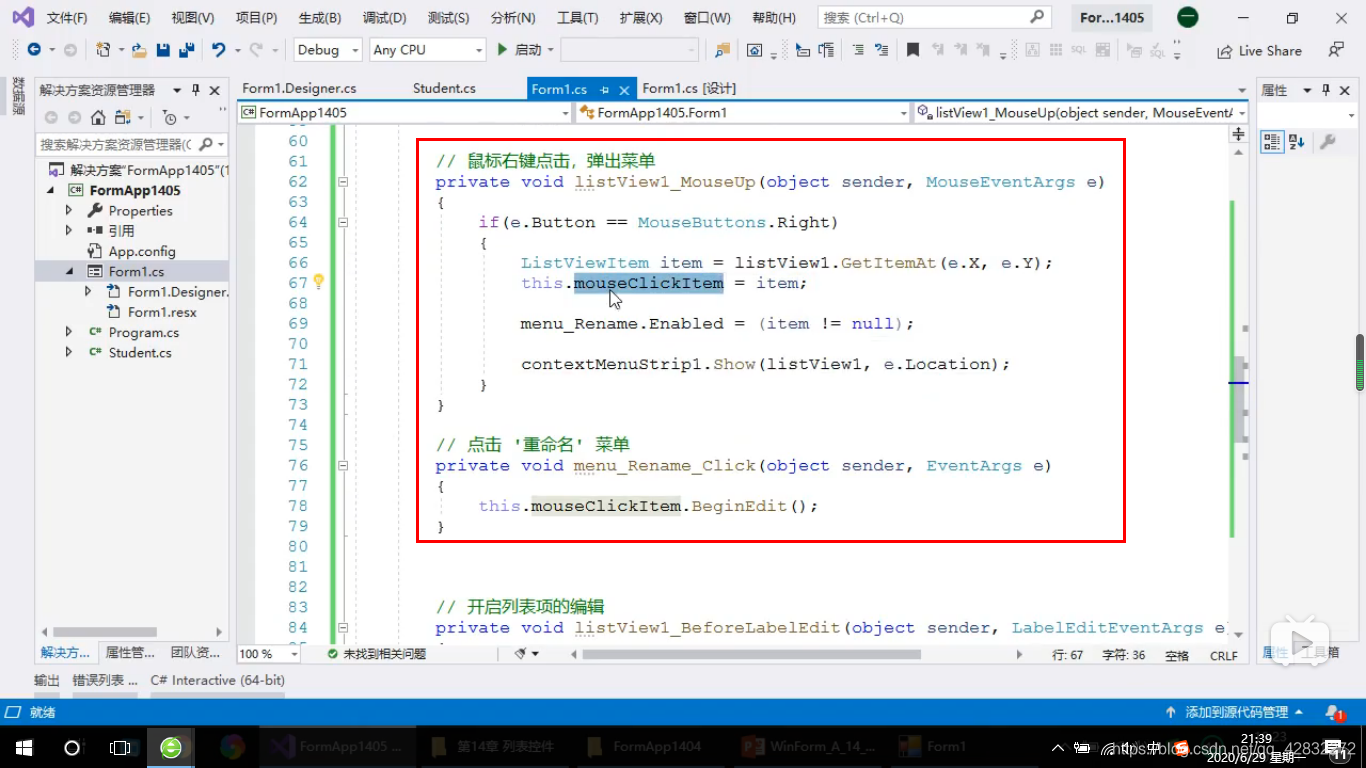Open the Any CPU platform dropdown
Image resolution: width=1366 pixels, height=768 pixels.
tap(427, 50)
